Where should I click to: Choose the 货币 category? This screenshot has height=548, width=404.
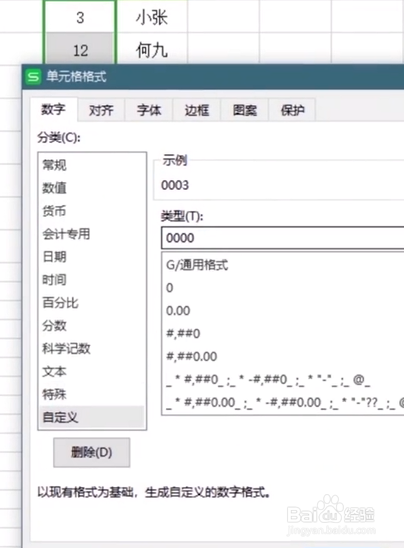pyautogui.click(x=92, y=211)
